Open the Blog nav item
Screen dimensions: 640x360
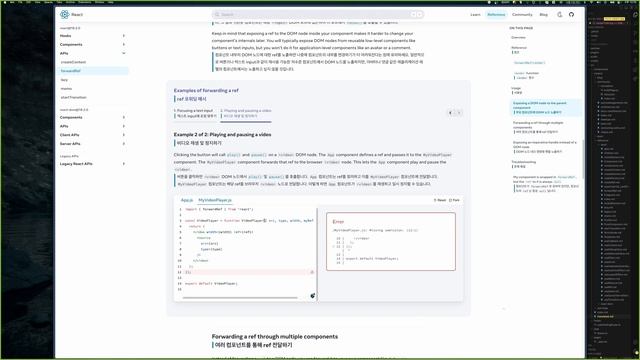pyautogui.click(x=543, y=14)
